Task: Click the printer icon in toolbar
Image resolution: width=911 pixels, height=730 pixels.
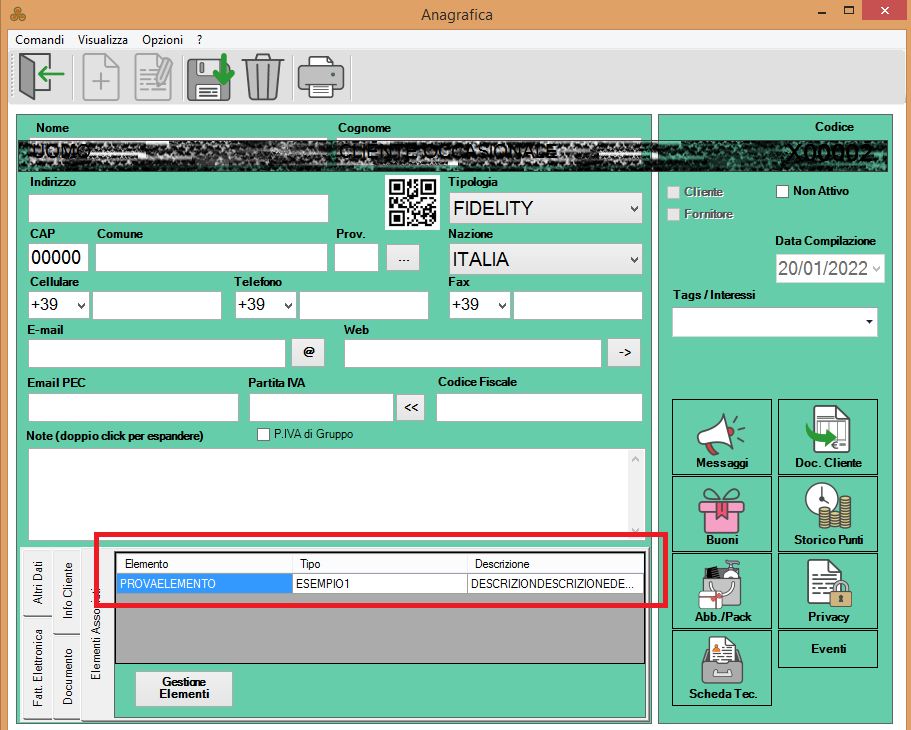Action: point(321,77)
